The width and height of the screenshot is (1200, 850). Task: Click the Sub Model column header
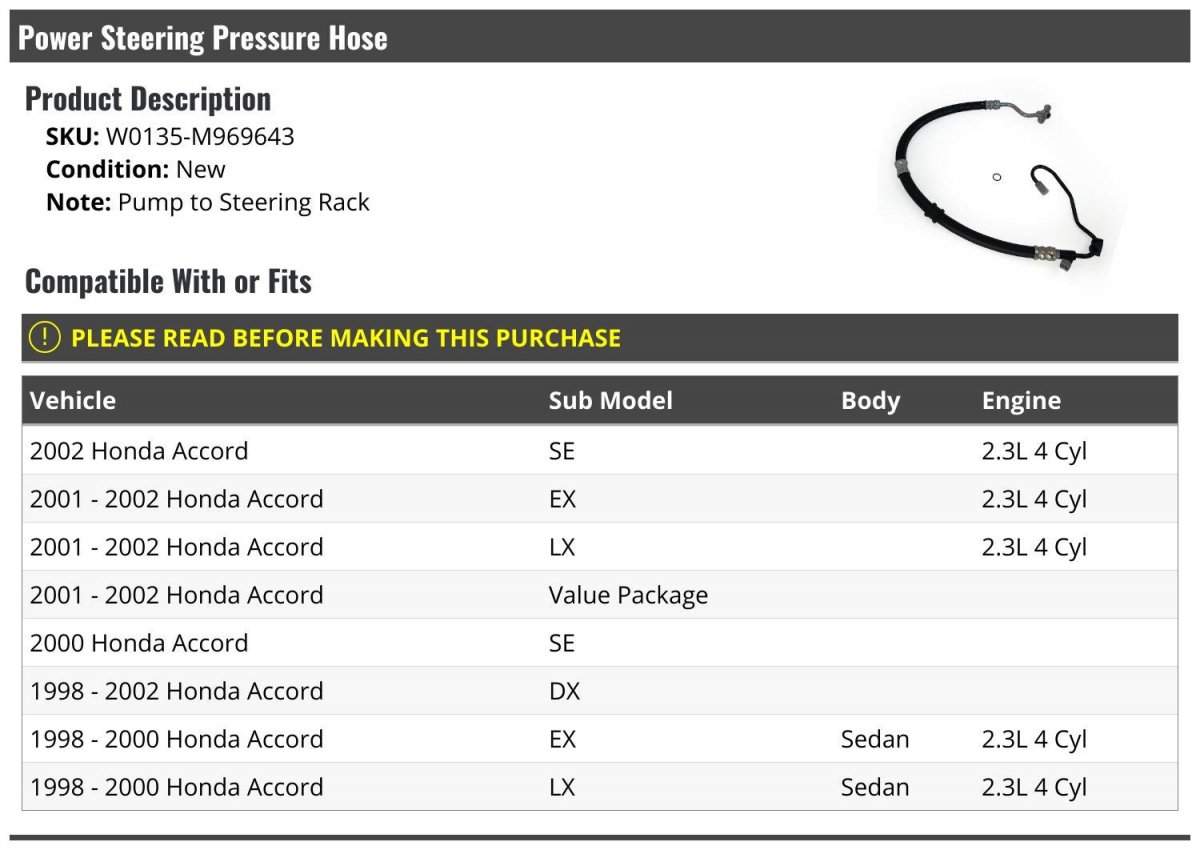coord(610,401)
